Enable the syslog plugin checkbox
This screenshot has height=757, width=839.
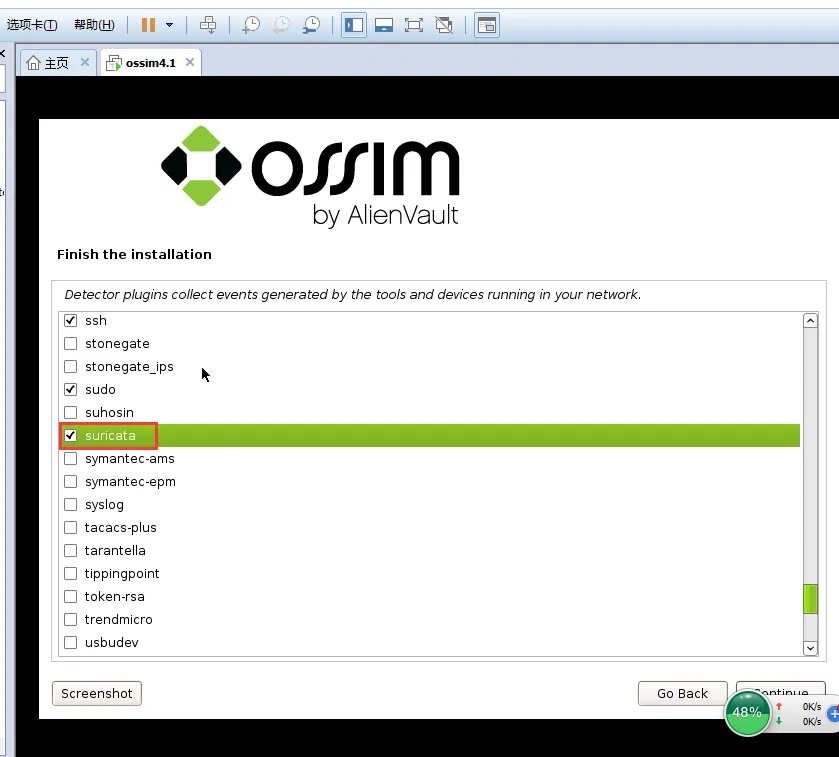point(71,504)
